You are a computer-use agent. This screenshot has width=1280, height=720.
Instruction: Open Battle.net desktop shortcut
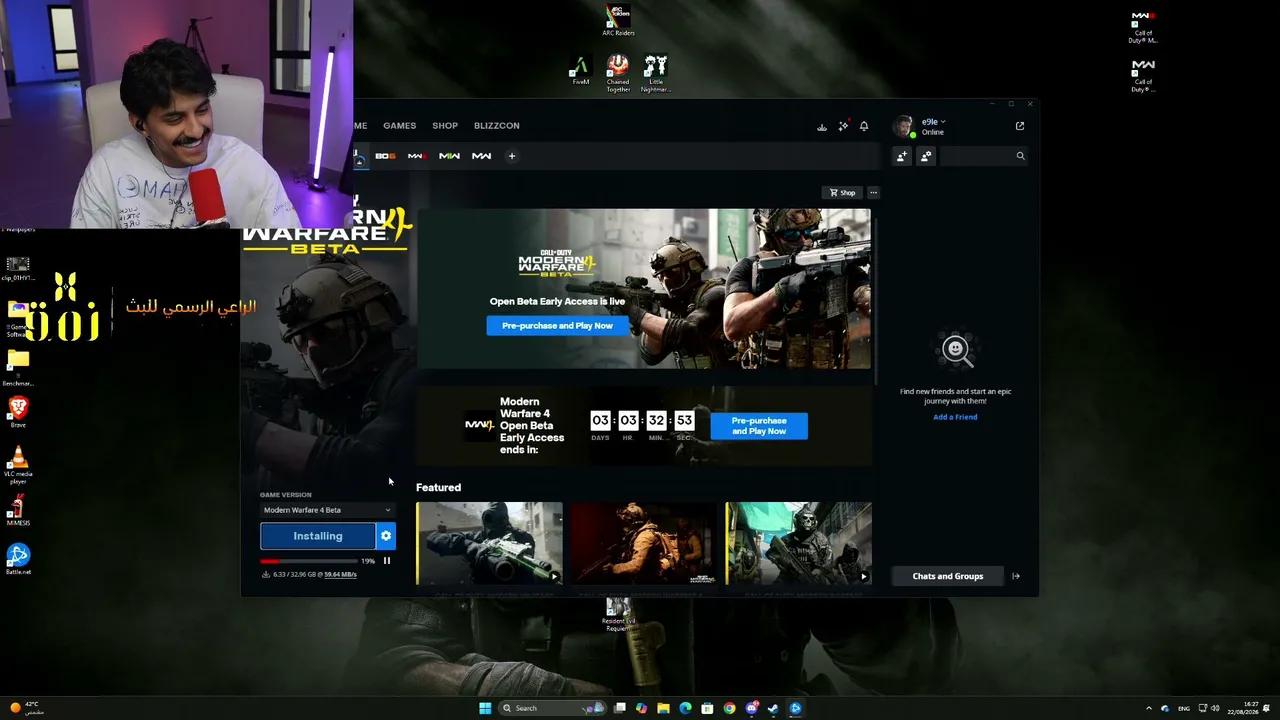tap(18, 559)
